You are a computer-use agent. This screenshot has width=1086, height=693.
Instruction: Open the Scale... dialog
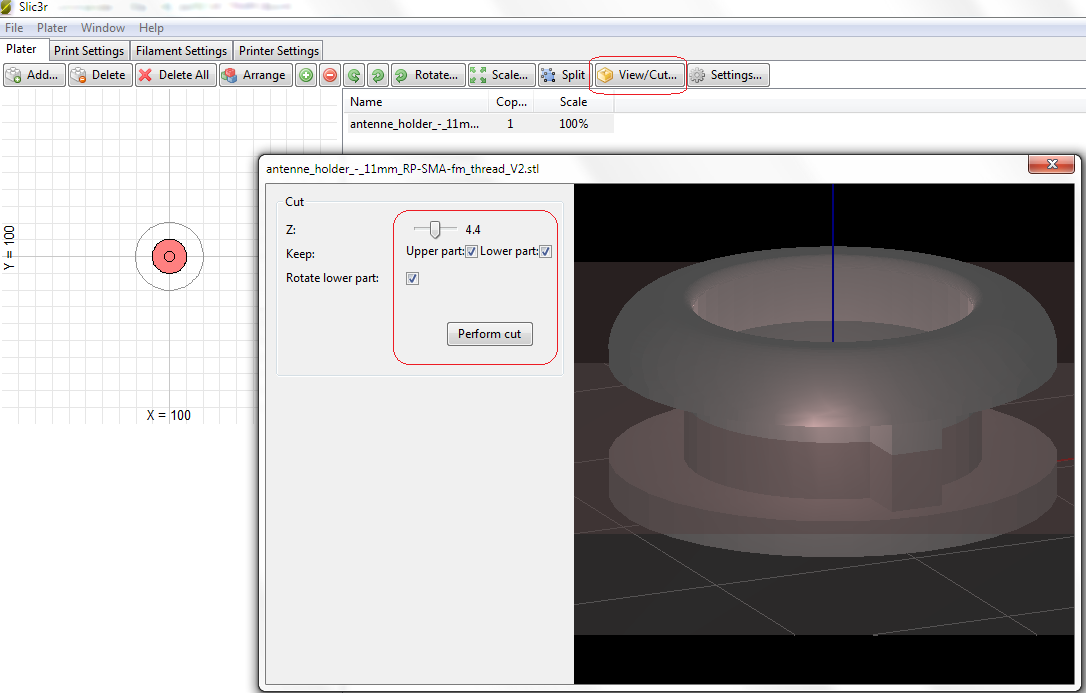tap(500, 75)
